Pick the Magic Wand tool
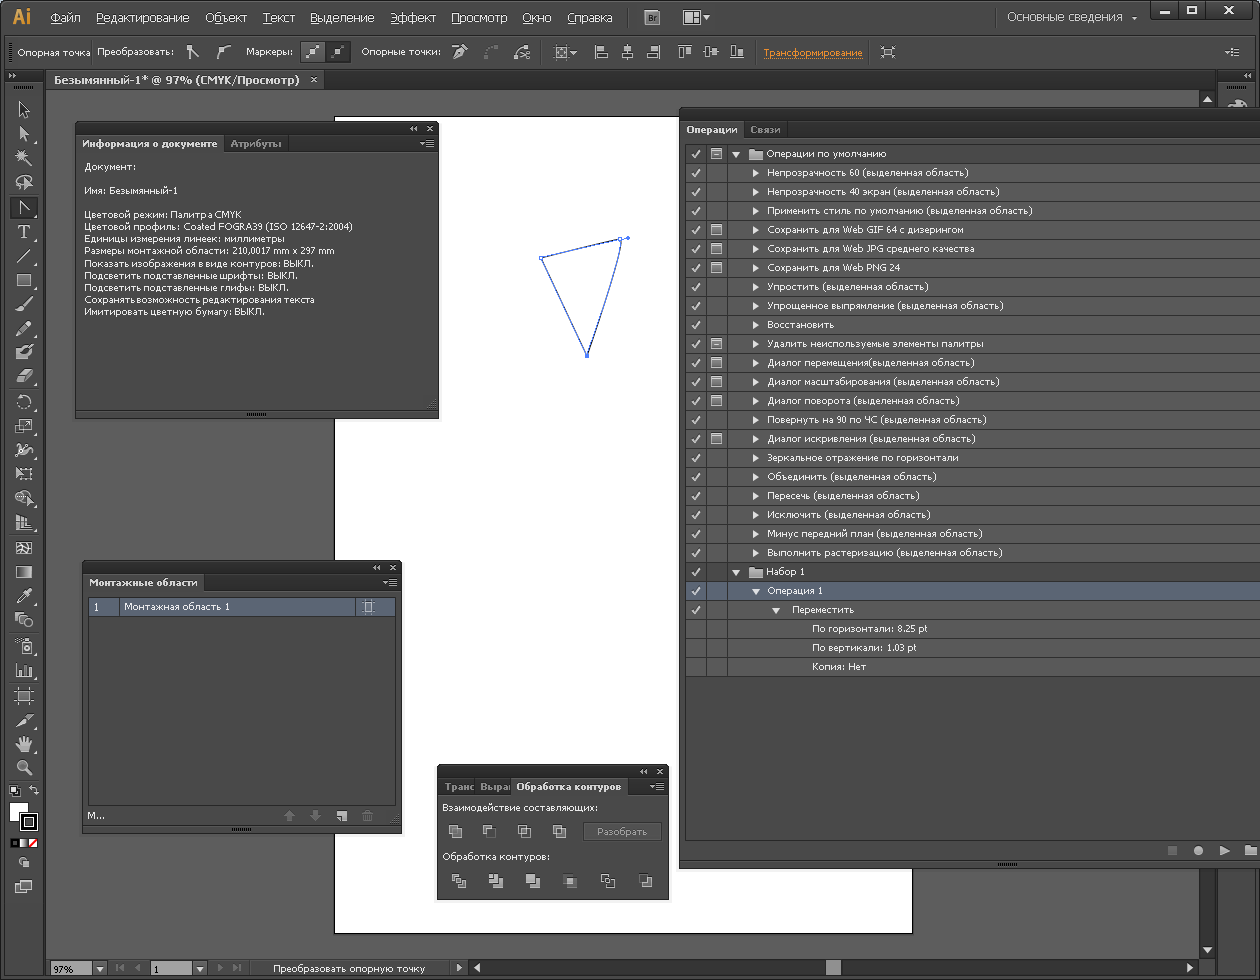 pos(24,158)
